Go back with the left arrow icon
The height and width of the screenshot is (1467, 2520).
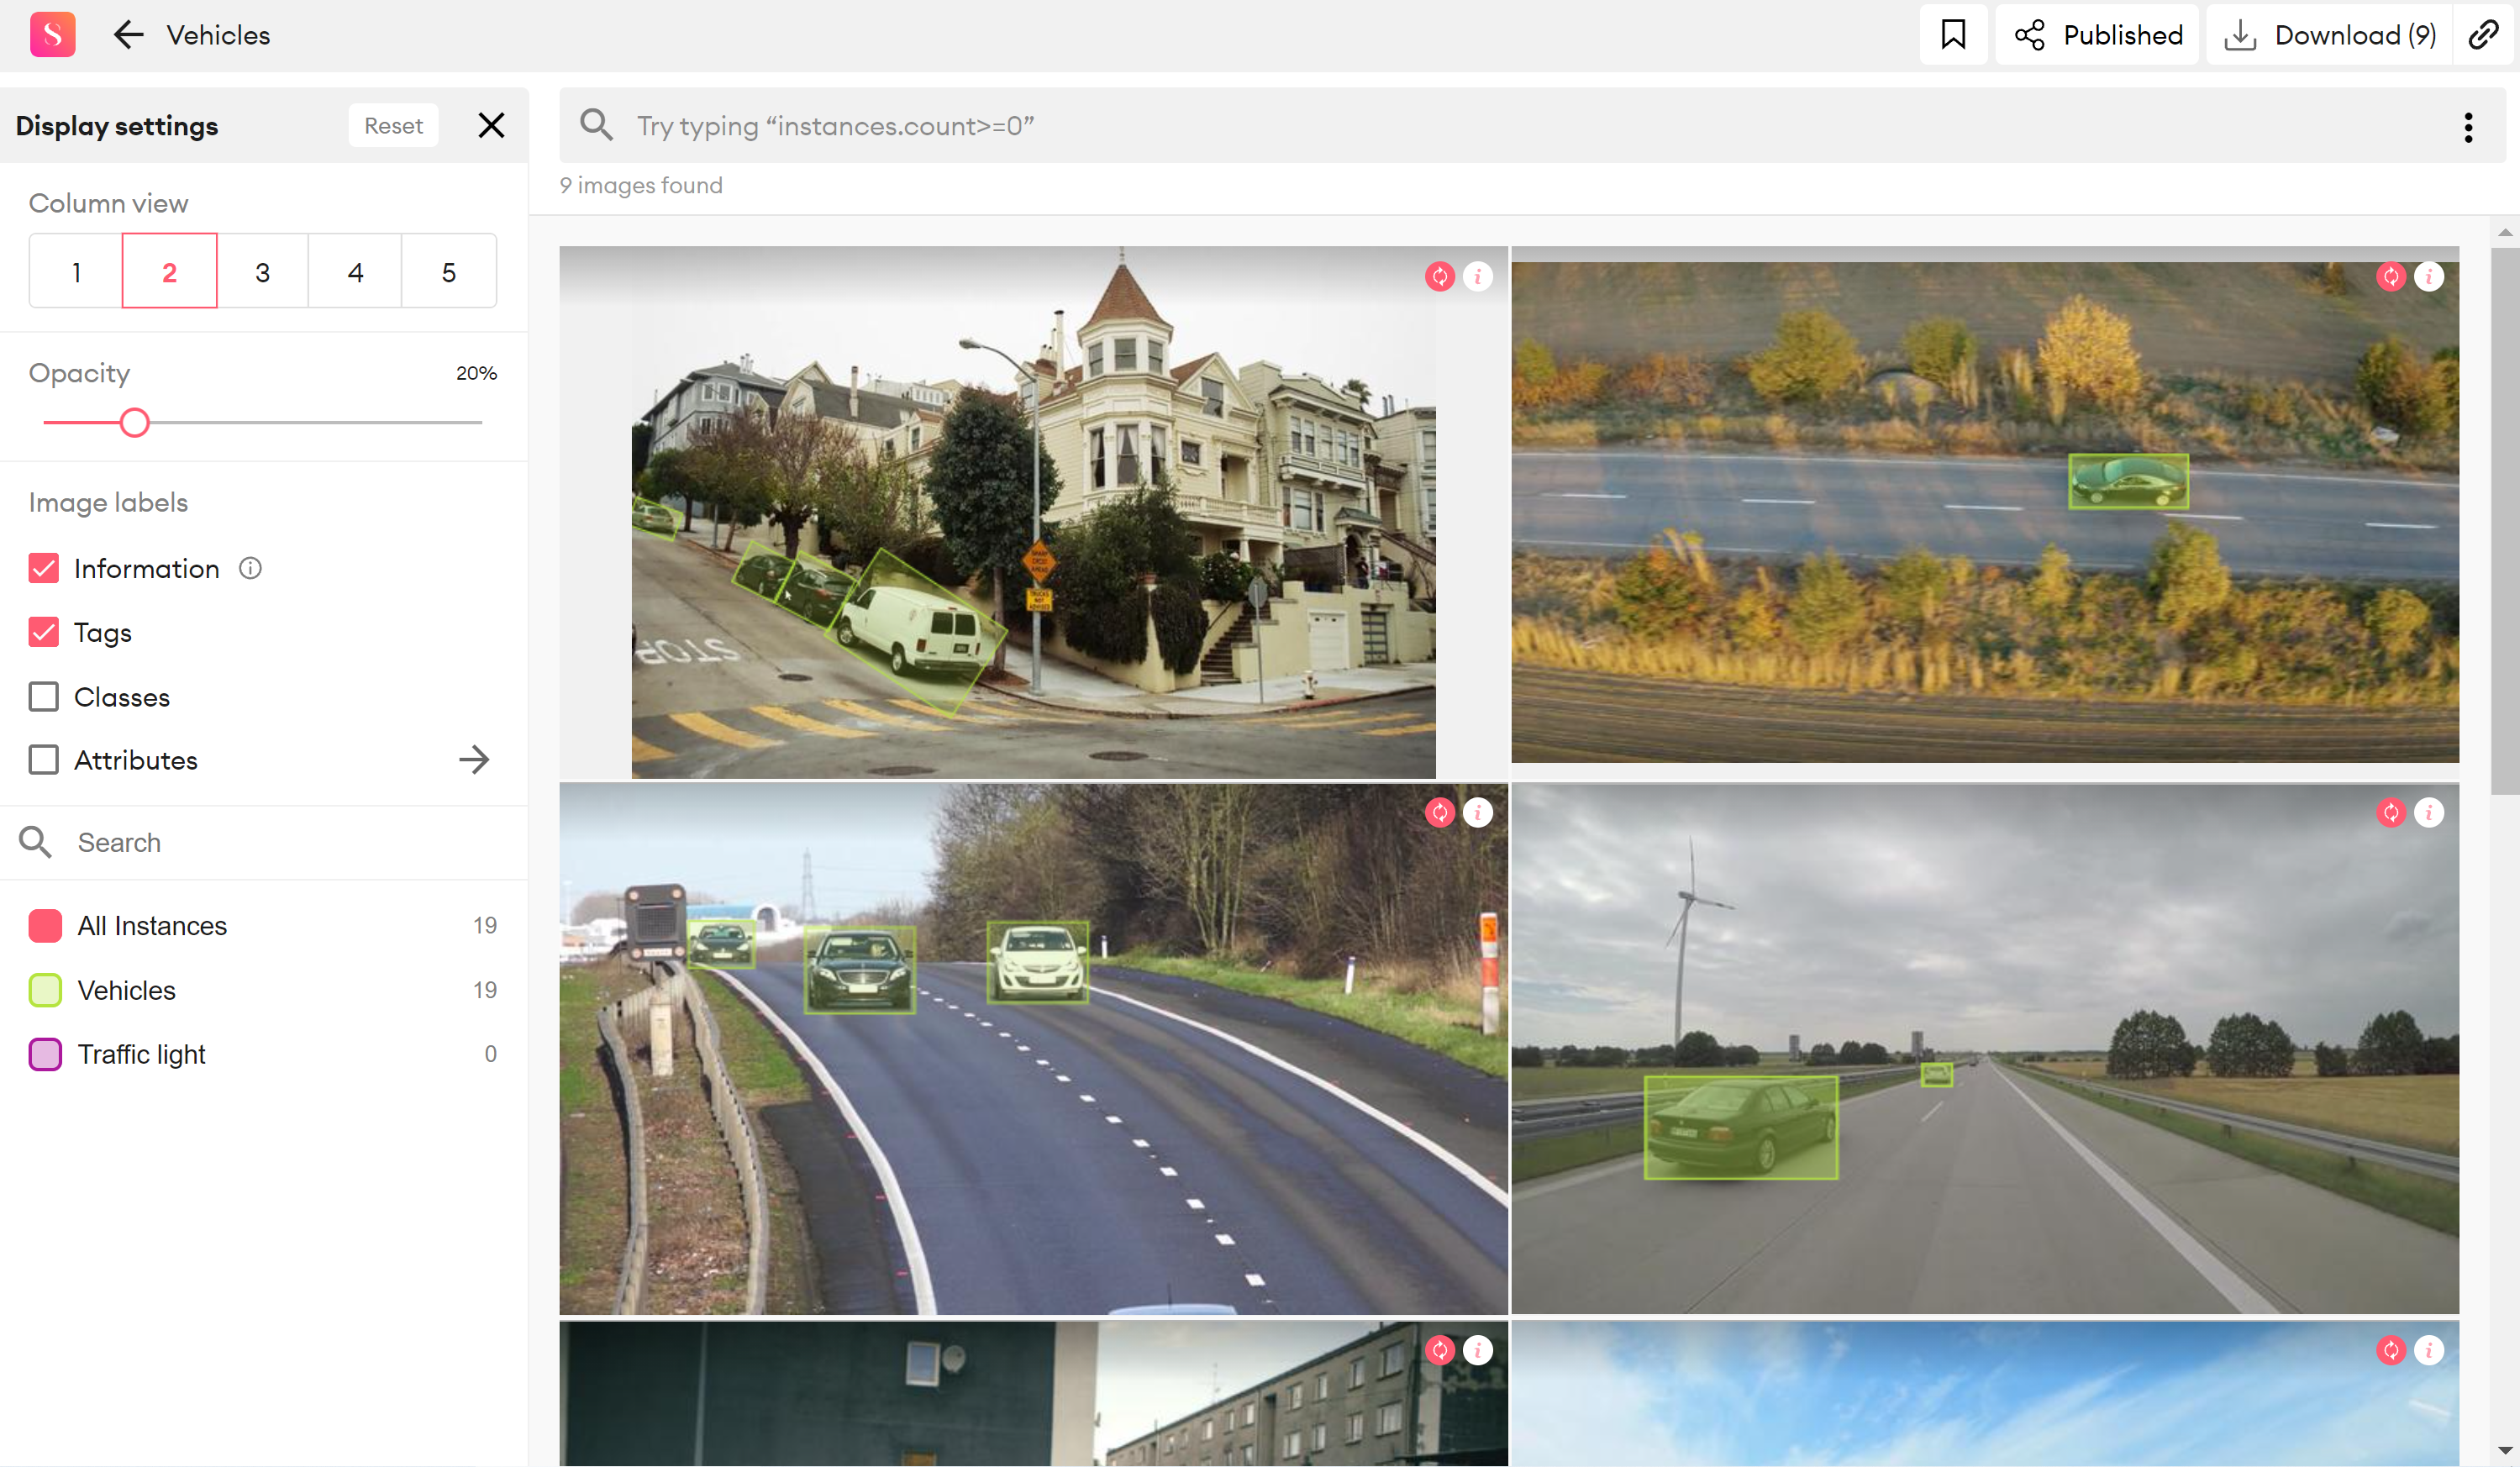tap(128, 35)
